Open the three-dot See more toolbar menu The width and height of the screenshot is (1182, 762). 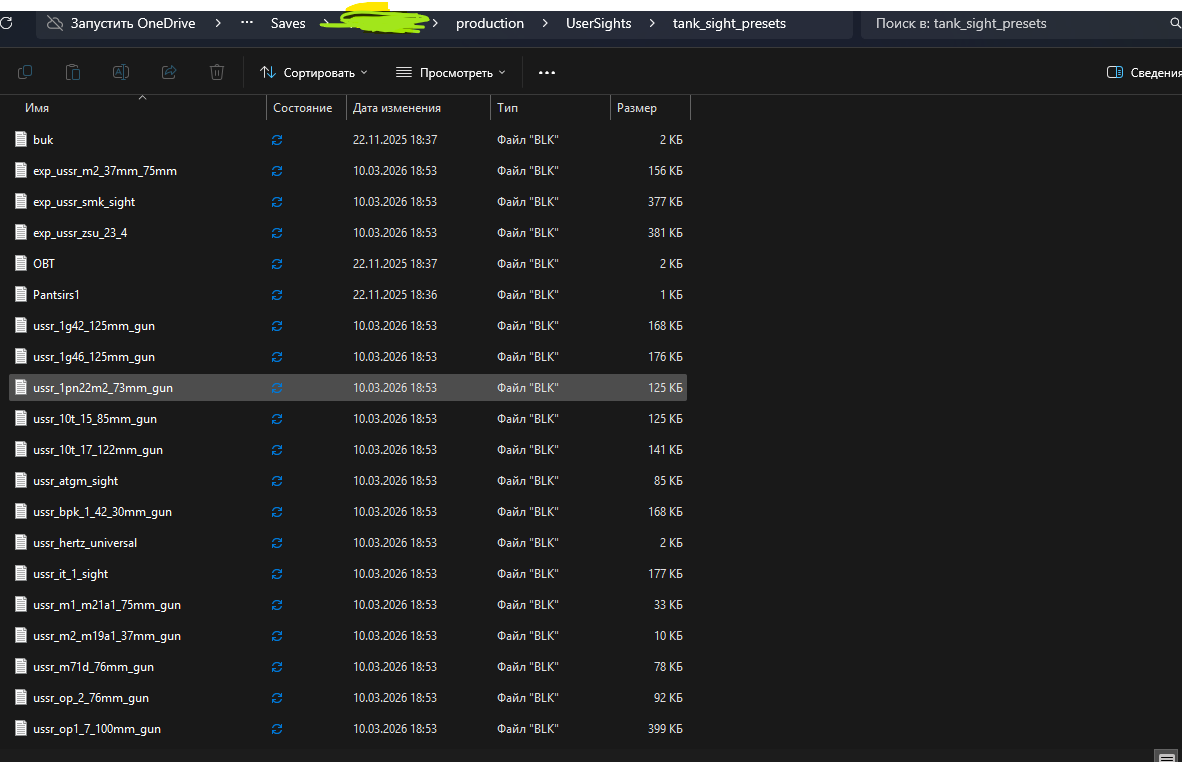(546, 72)
